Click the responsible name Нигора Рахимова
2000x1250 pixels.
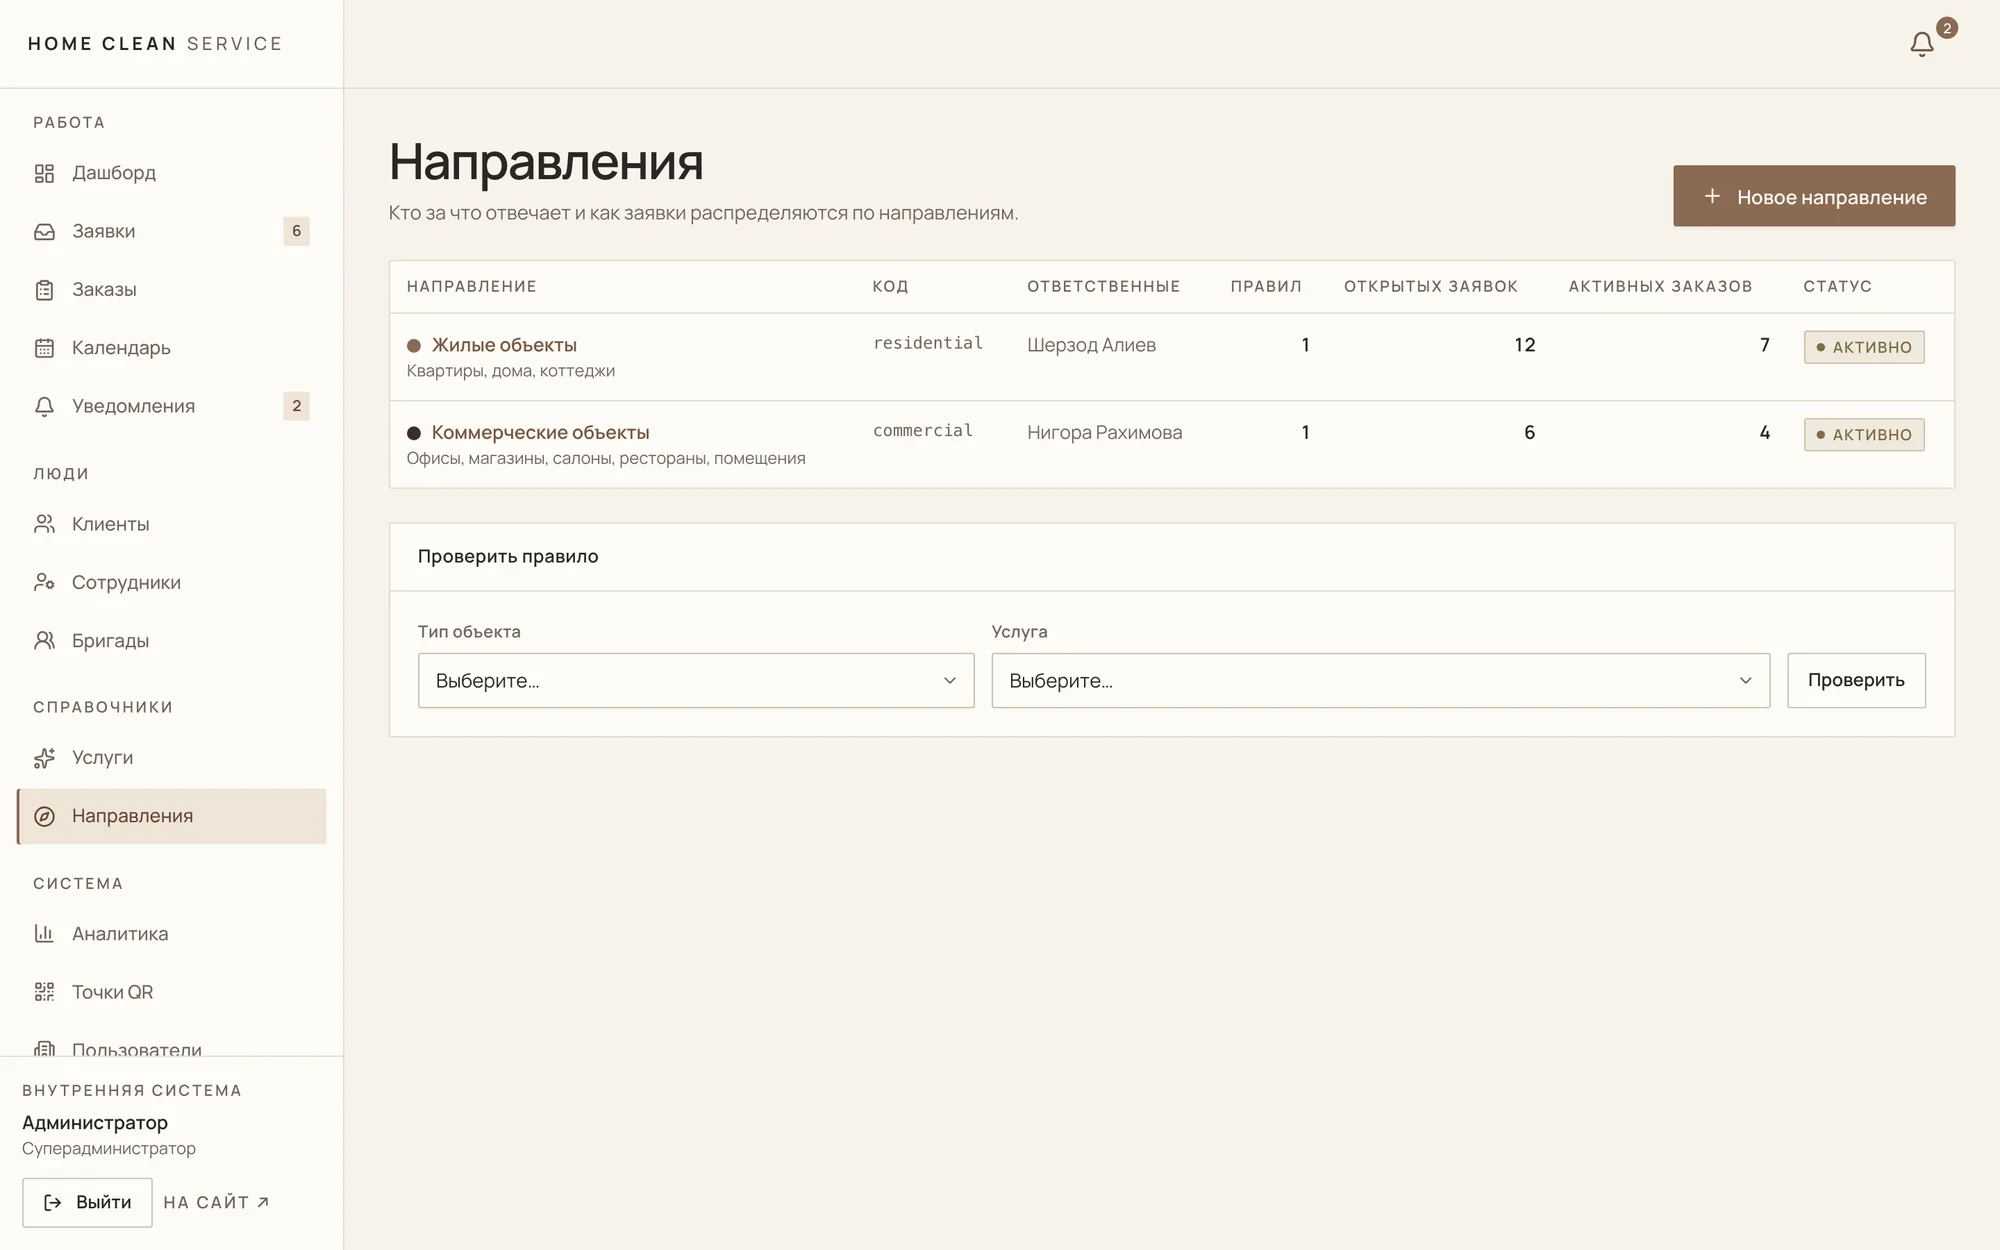pos(1104,433)
